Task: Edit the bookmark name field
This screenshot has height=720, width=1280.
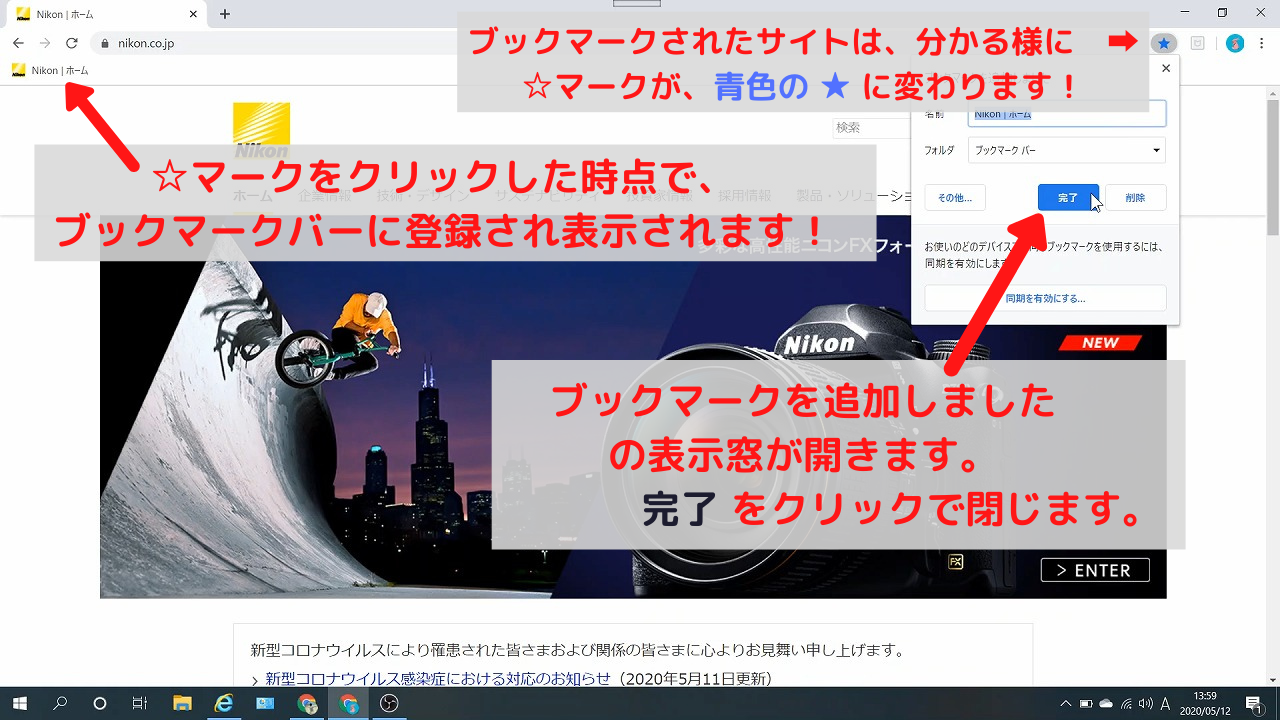Action: (1067, 114)
